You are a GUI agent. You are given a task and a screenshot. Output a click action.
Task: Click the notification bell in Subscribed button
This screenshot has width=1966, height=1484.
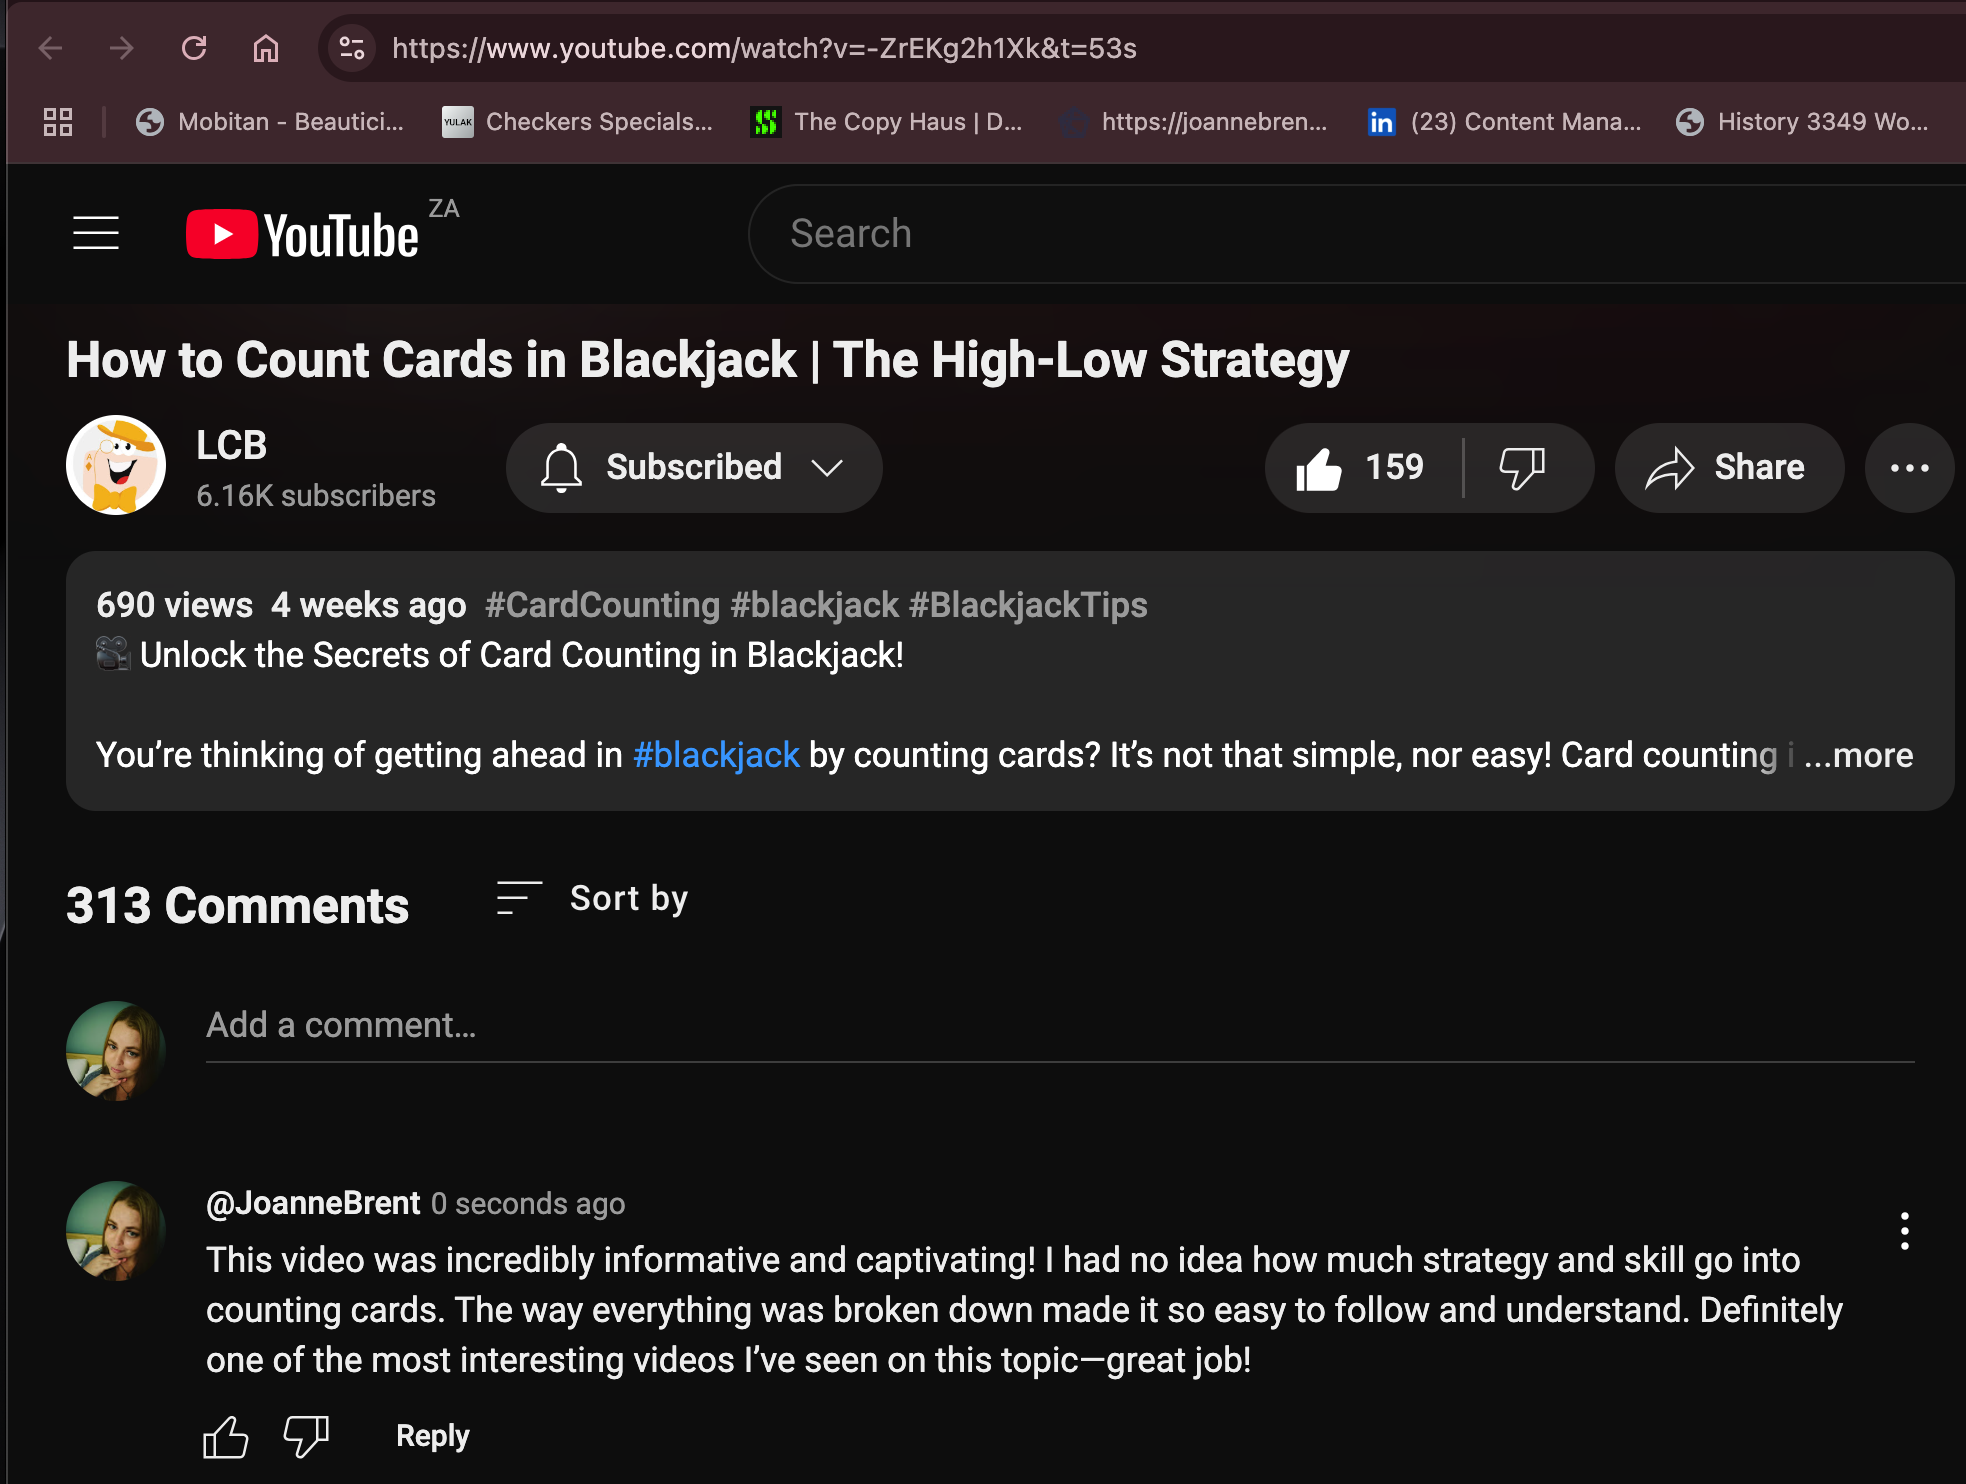pos(561,468)
